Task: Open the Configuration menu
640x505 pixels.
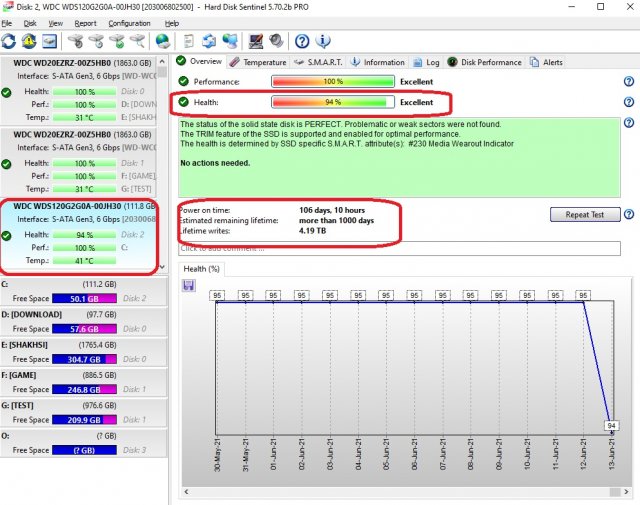Action: coord(129,22)
